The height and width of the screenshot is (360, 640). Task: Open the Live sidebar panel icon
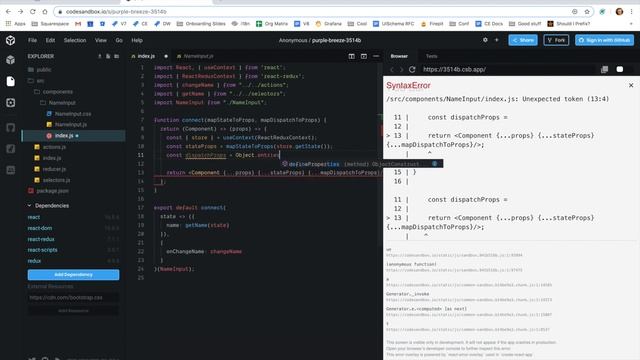tap(11, 170)
